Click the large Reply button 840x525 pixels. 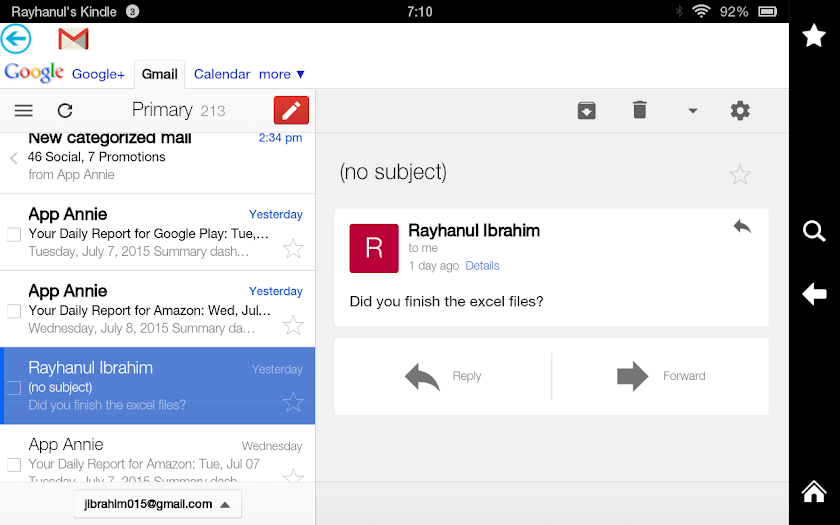coord(443,376)
